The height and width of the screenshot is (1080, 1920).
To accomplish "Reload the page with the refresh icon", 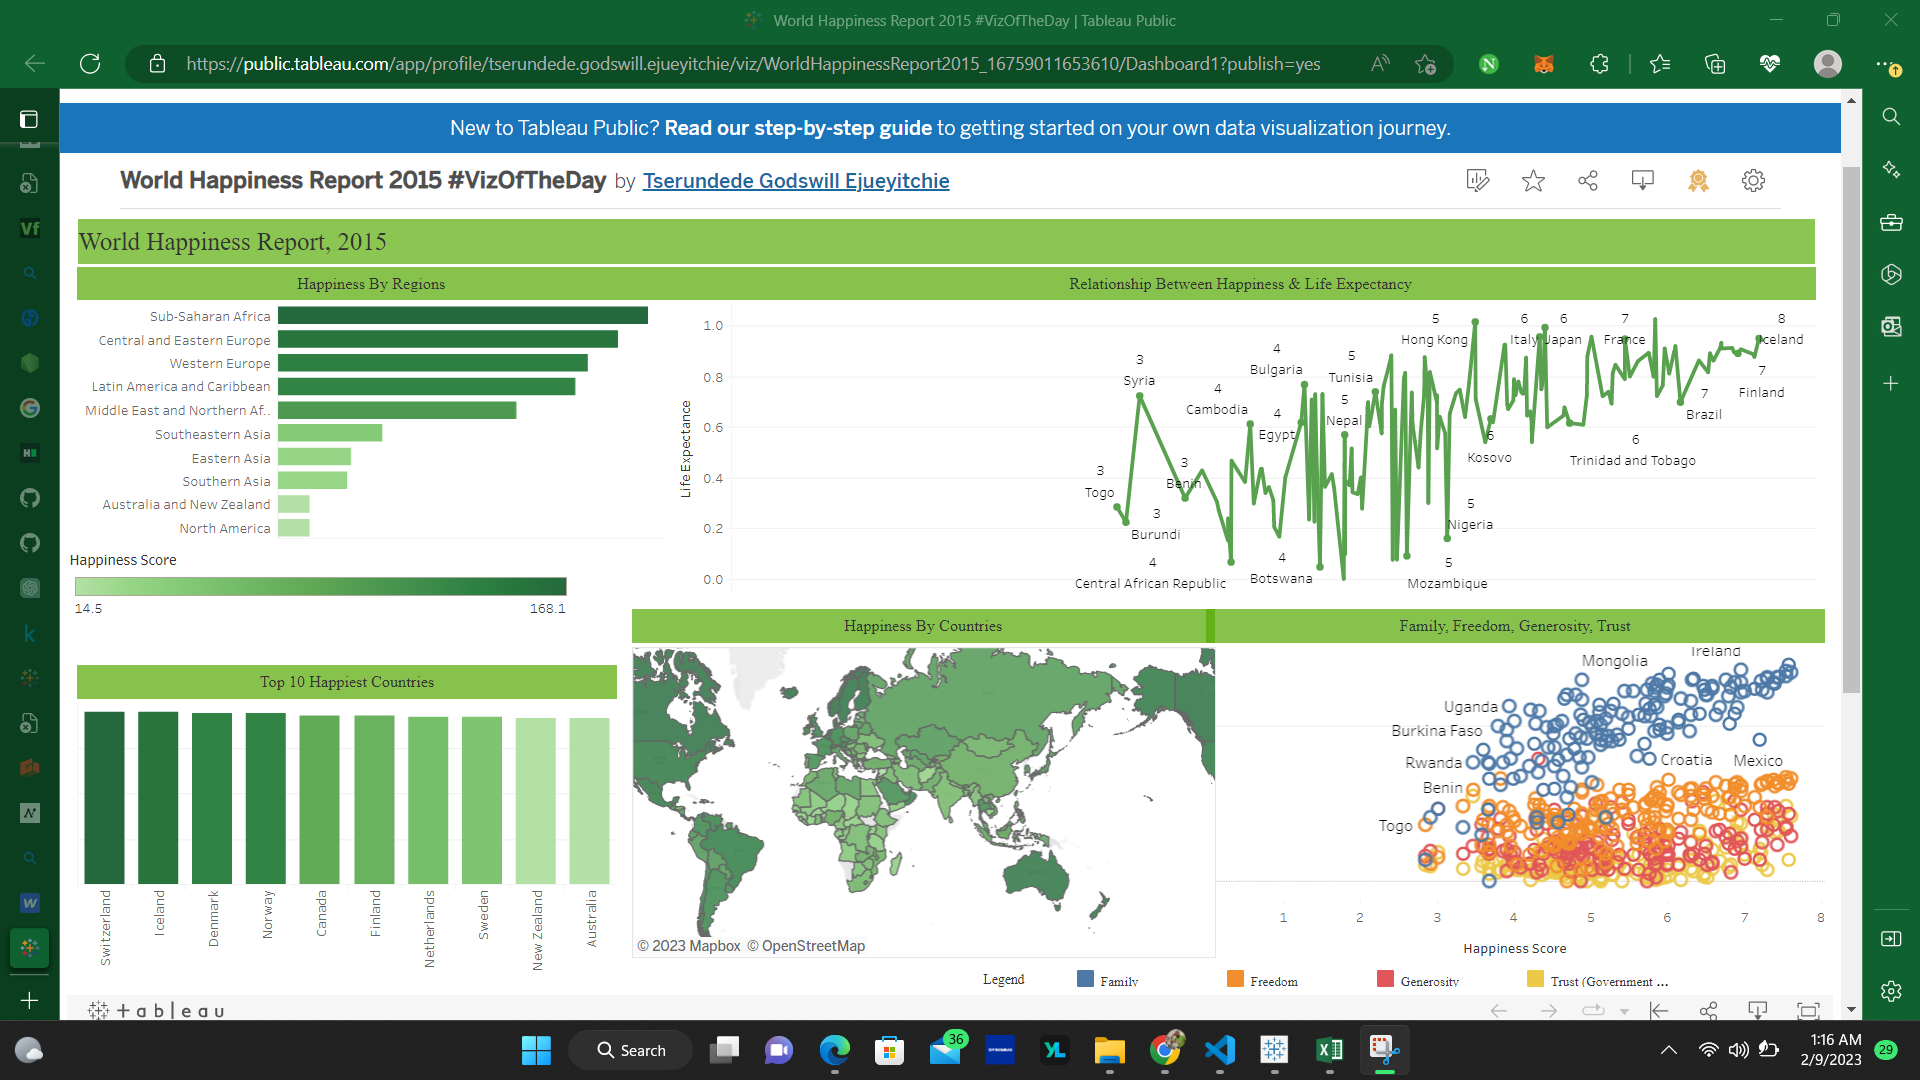I will click(x=90, y=63).
